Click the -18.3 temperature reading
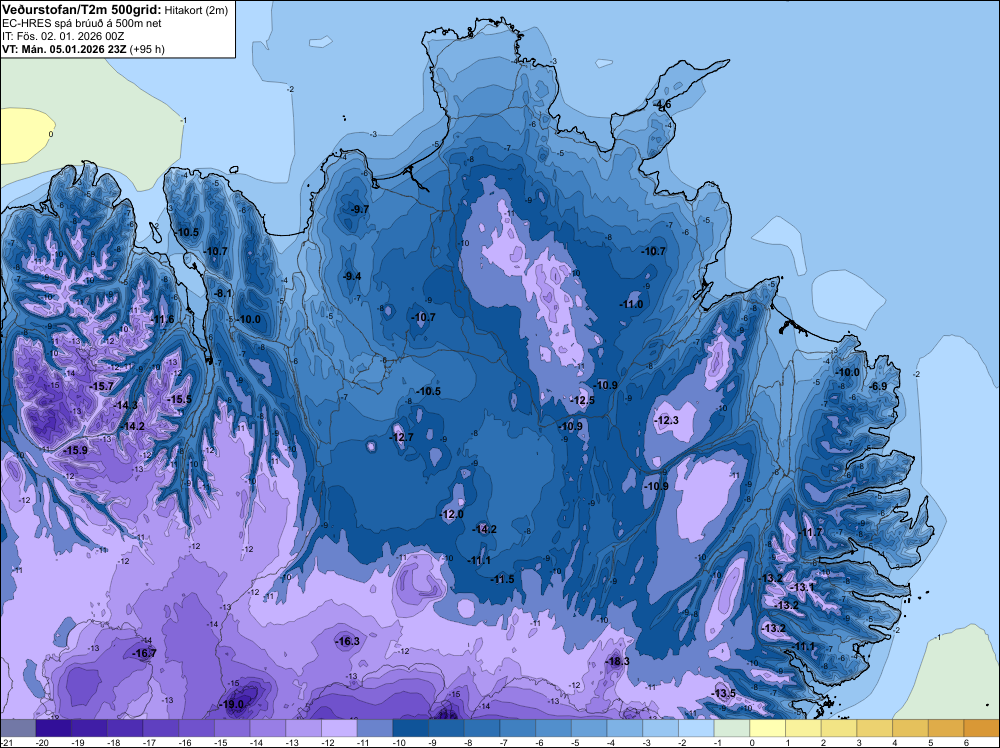 (617, 661)
